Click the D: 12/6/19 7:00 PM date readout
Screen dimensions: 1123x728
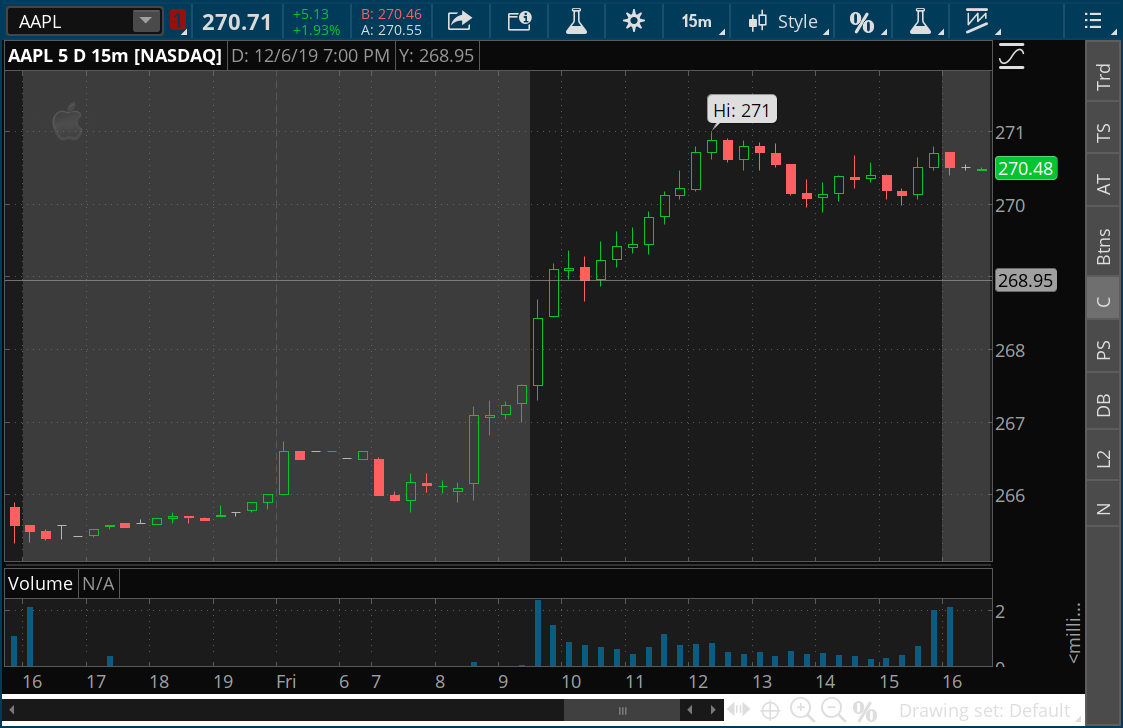point(310,55)
